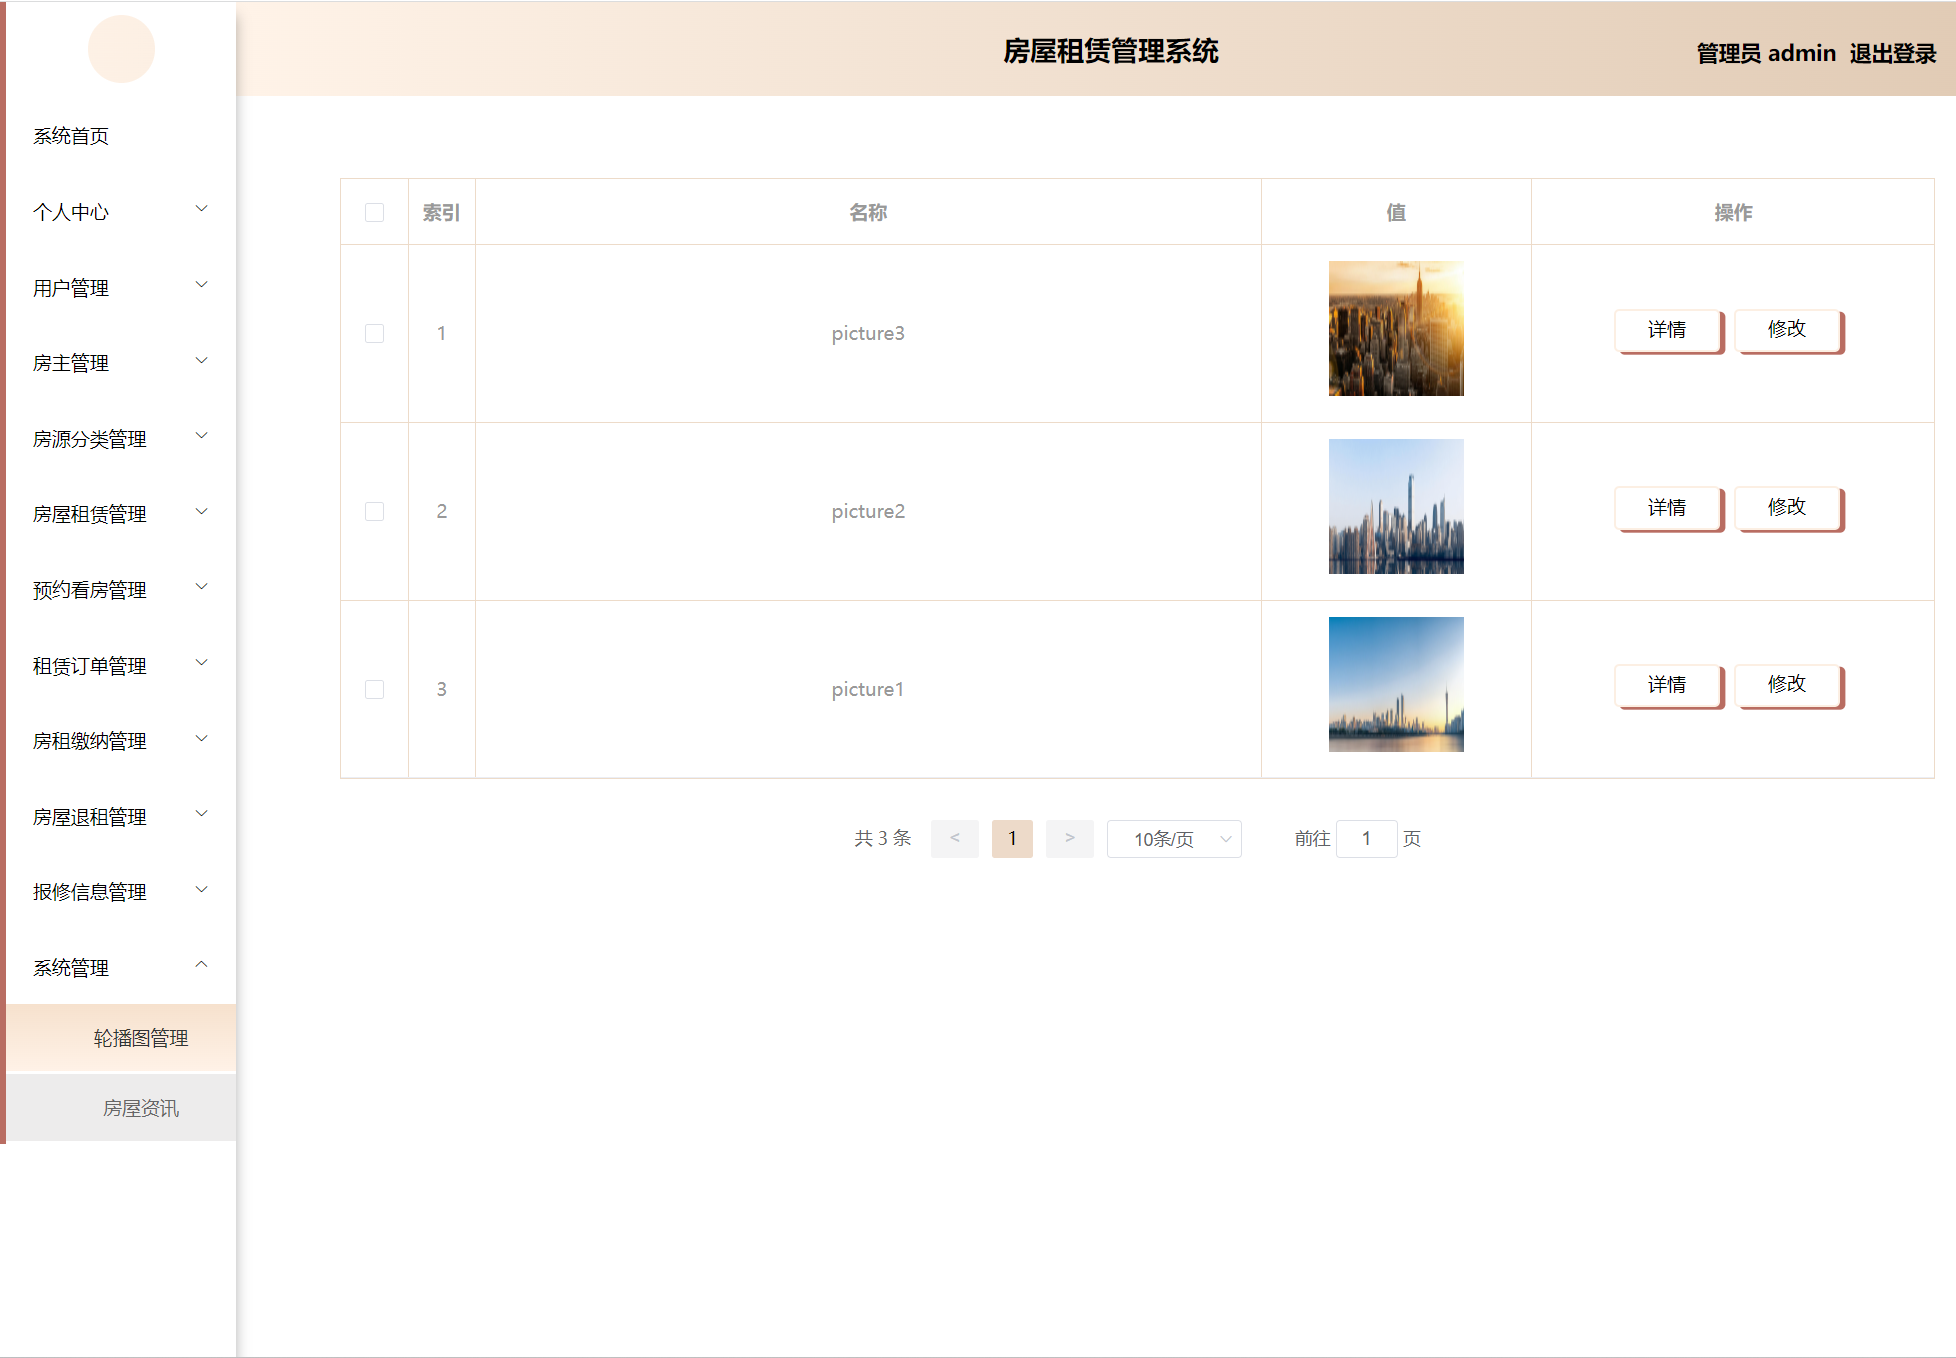
Task: Expand the 房屋租赁管理 menu chevron
Action: coord(201,512)
